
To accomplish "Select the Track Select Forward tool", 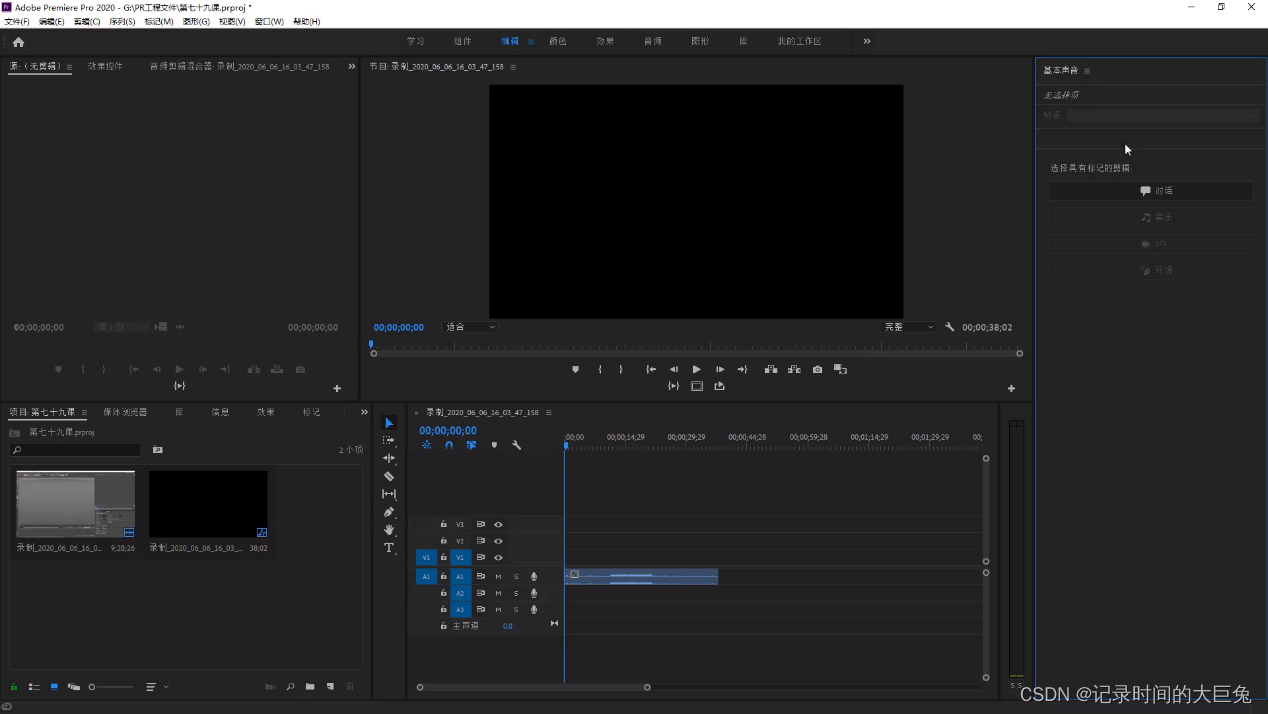I will point(389,440).
